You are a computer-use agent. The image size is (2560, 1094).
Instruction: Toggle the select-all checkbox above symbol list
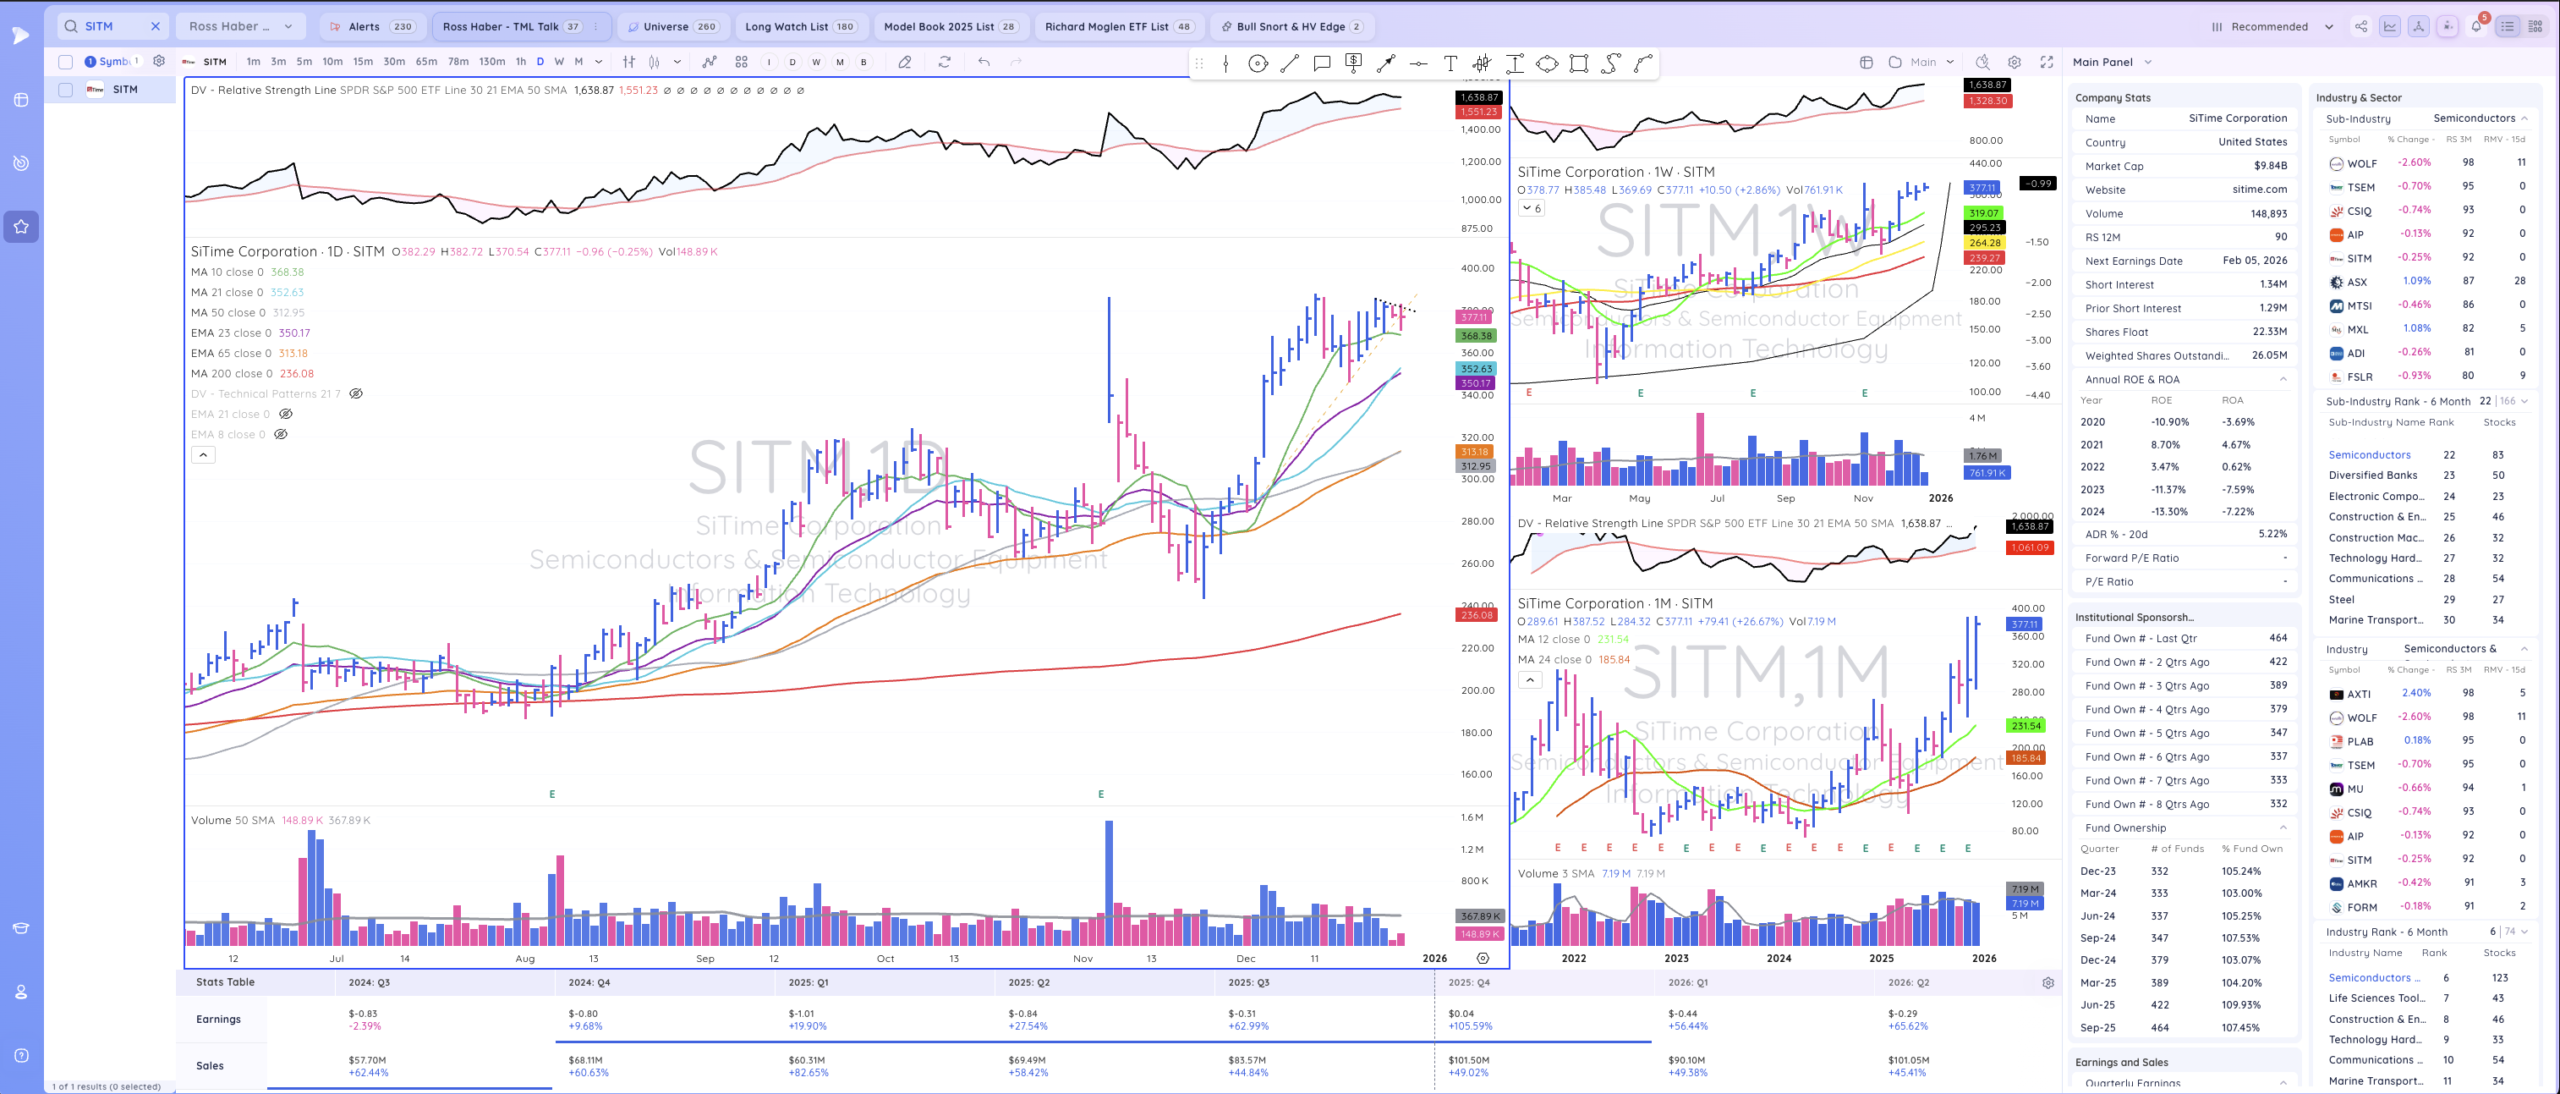pos(66,62)
